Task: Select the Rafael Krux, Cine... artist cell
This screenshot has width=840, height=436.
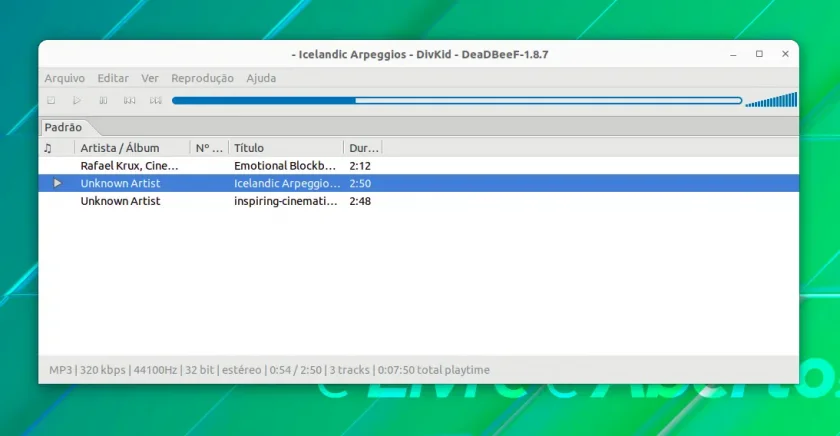Action: coord(130,166)
